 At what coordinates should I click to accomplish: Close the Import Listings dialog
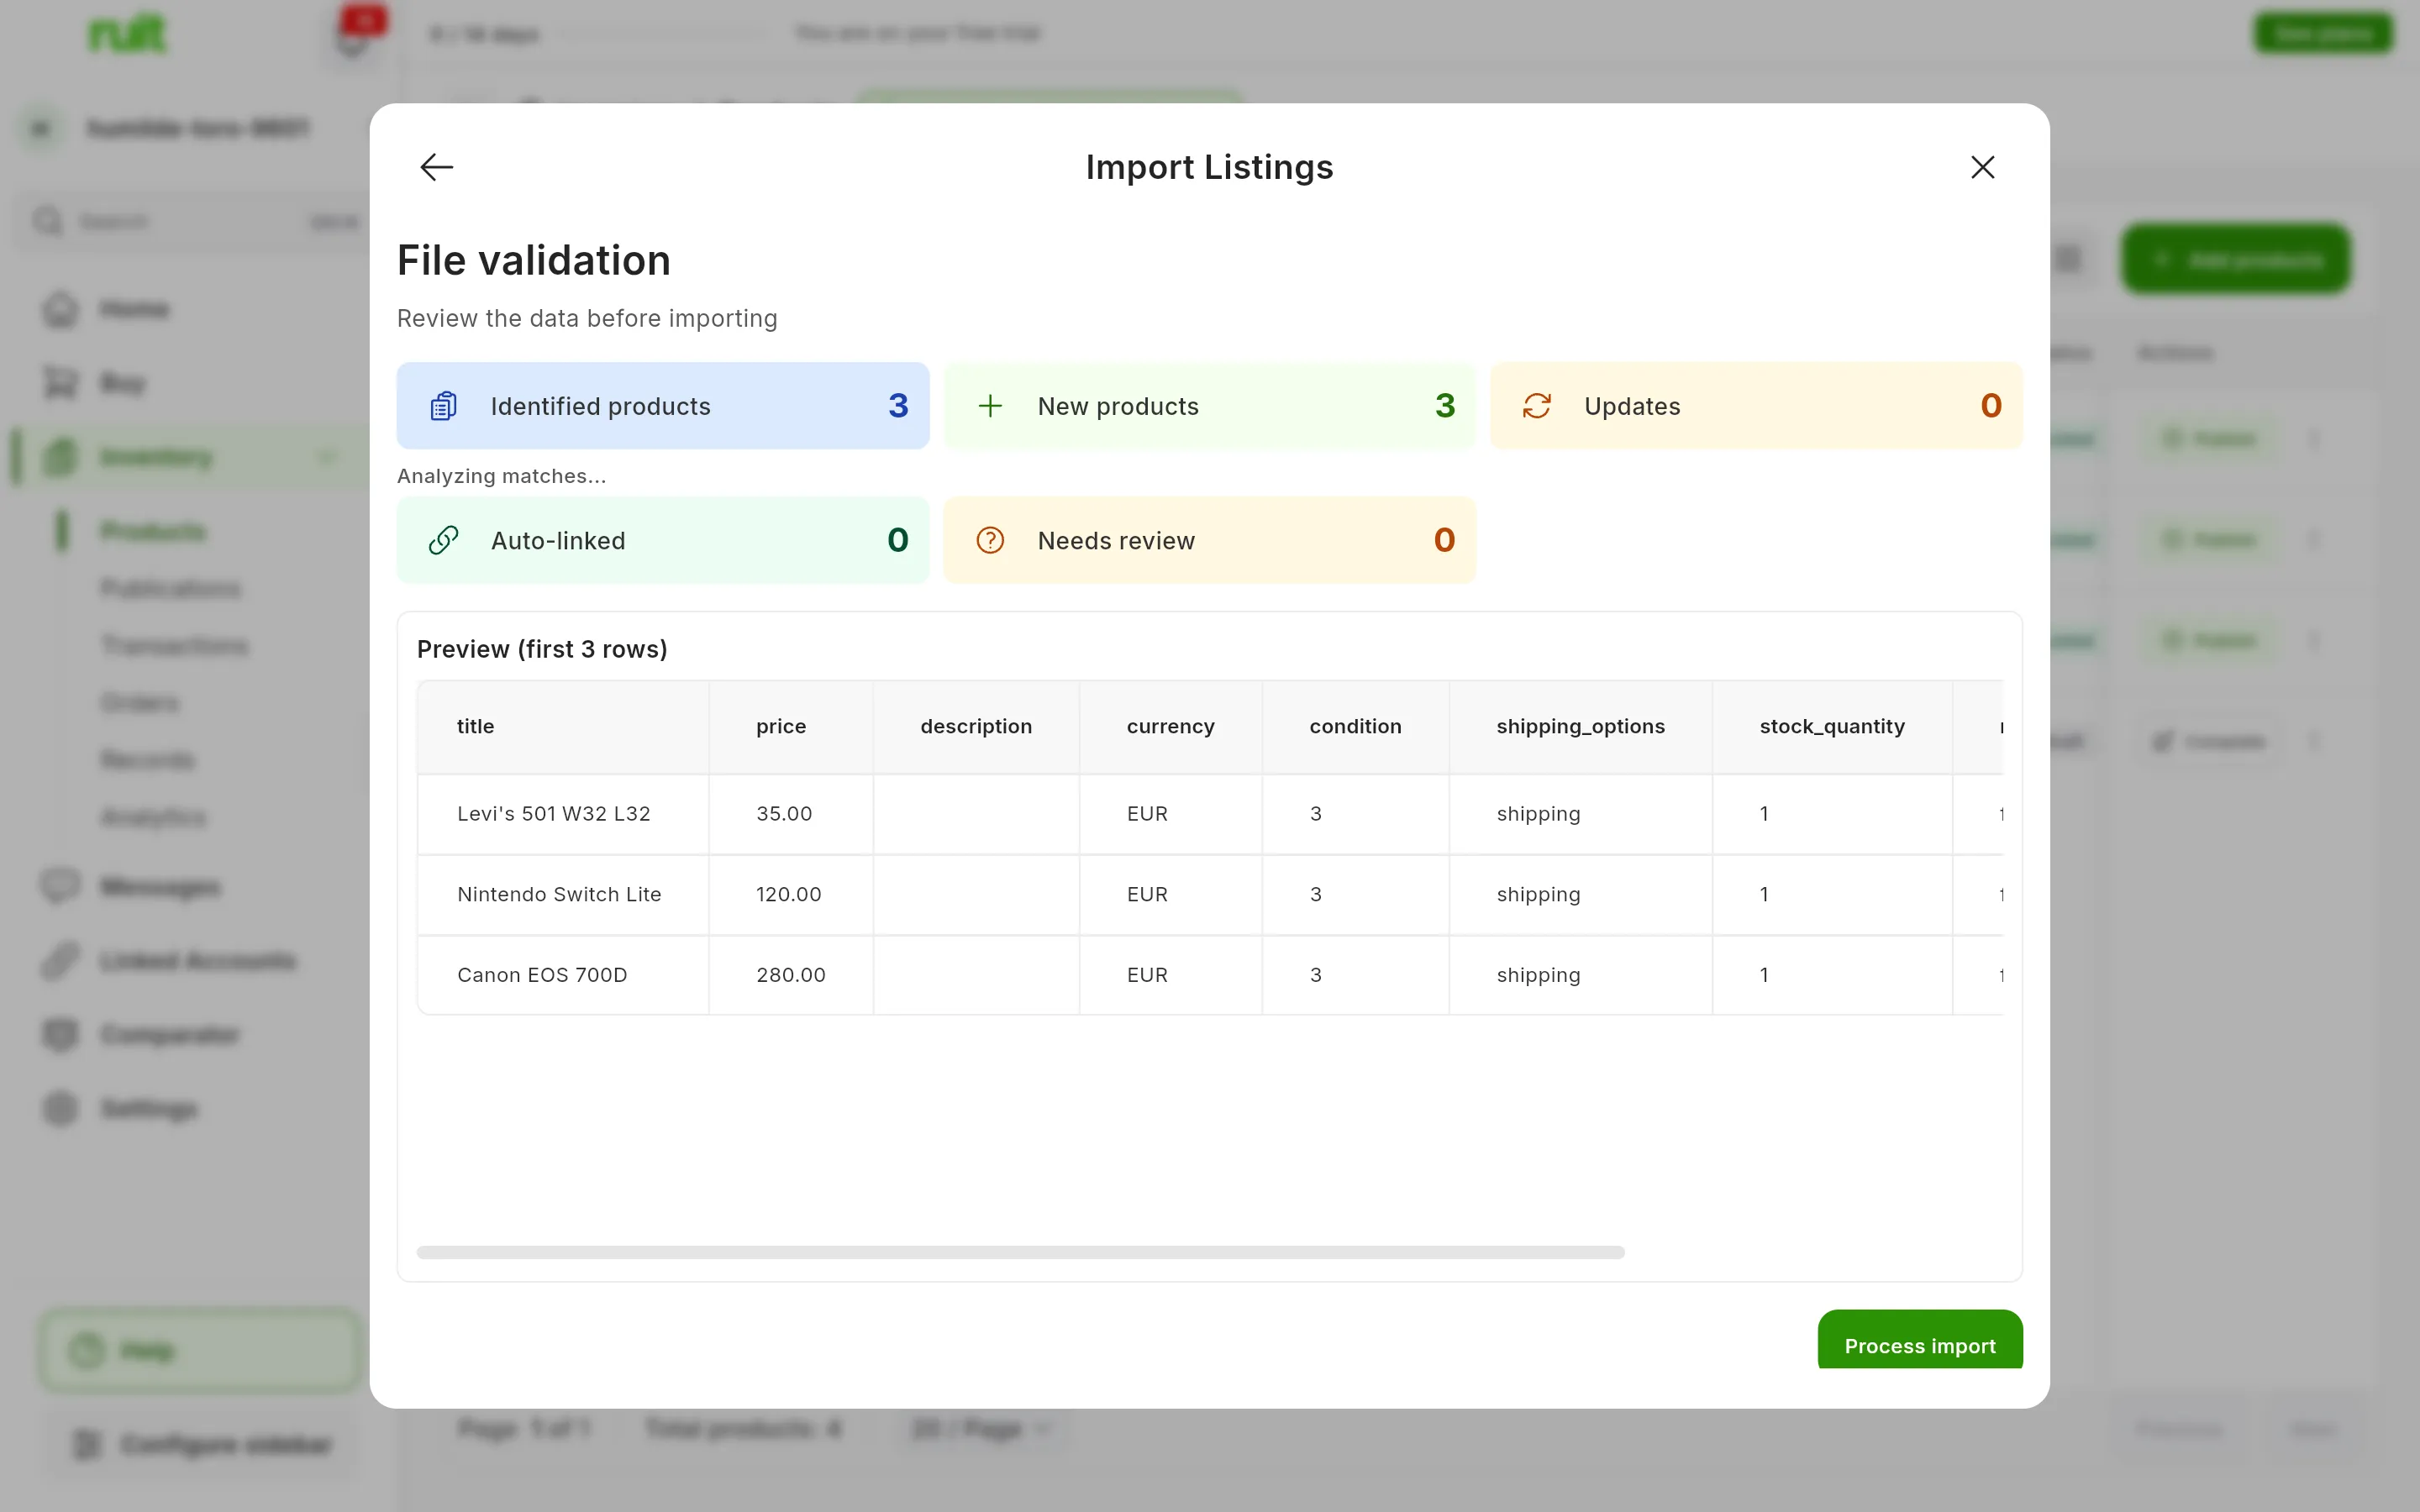coord(1982,167)
